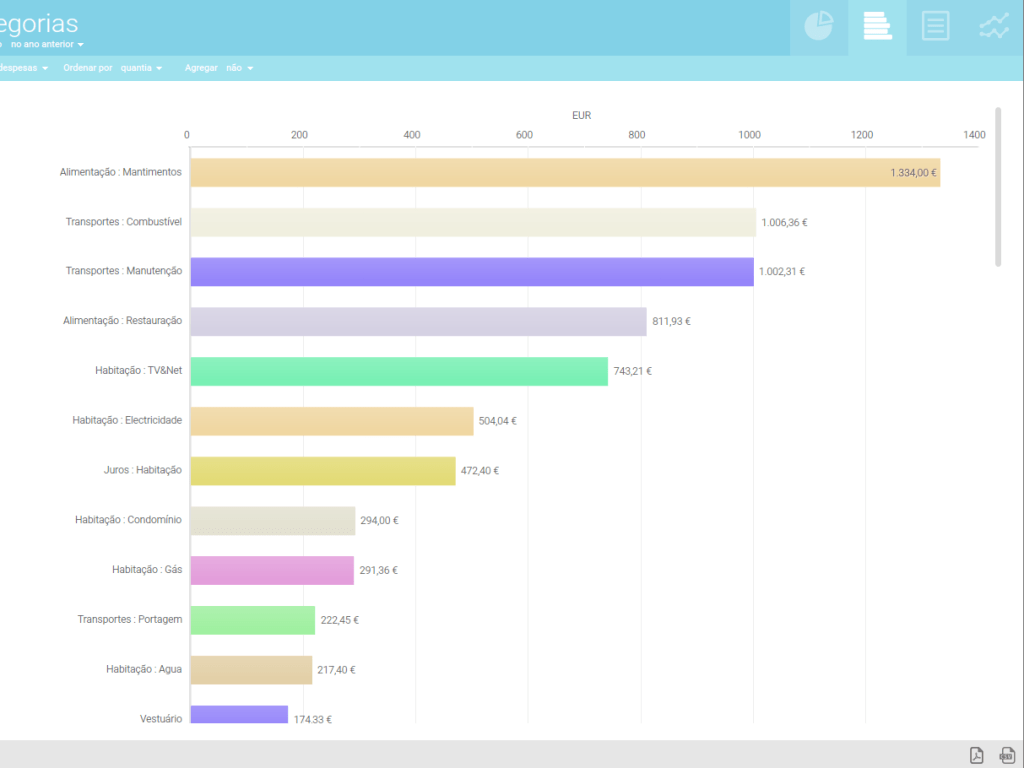The image size is (1024, 768).
Task: Select the Habitação : Electricidade category label
Action: (x=127, y=421)
